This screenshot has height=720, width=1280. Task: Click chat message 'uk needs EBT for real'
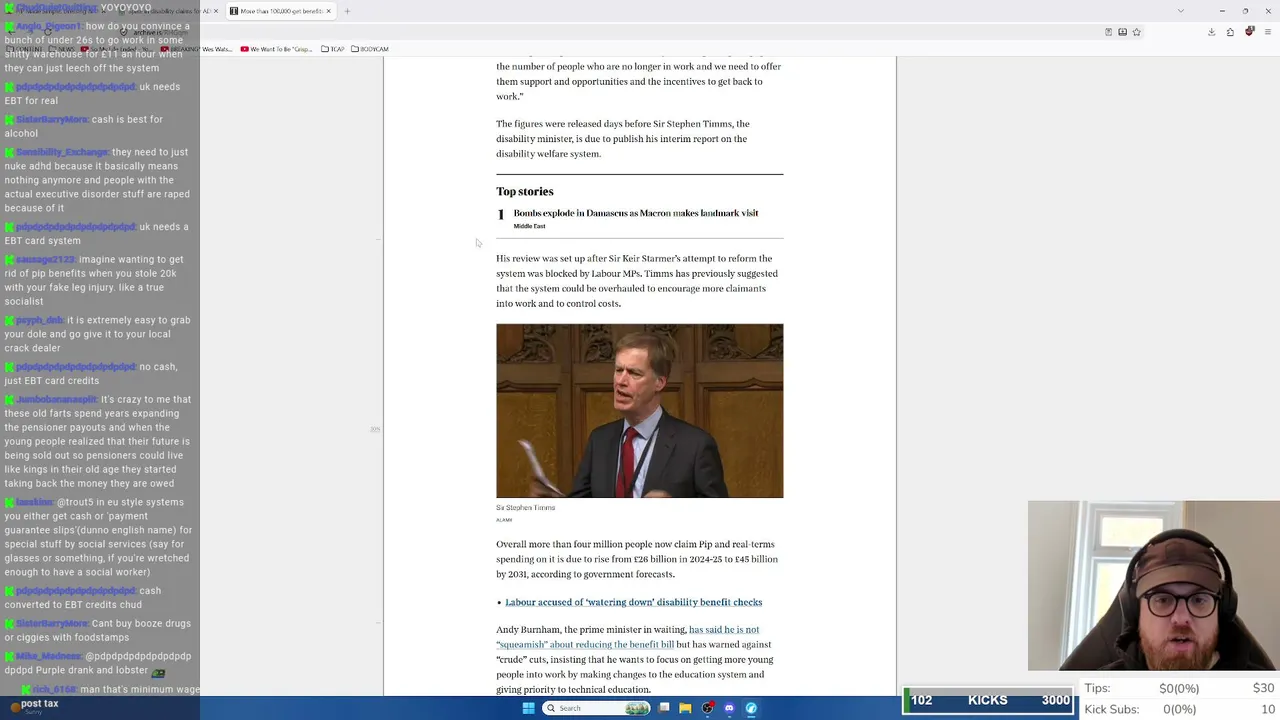point(92,94)
